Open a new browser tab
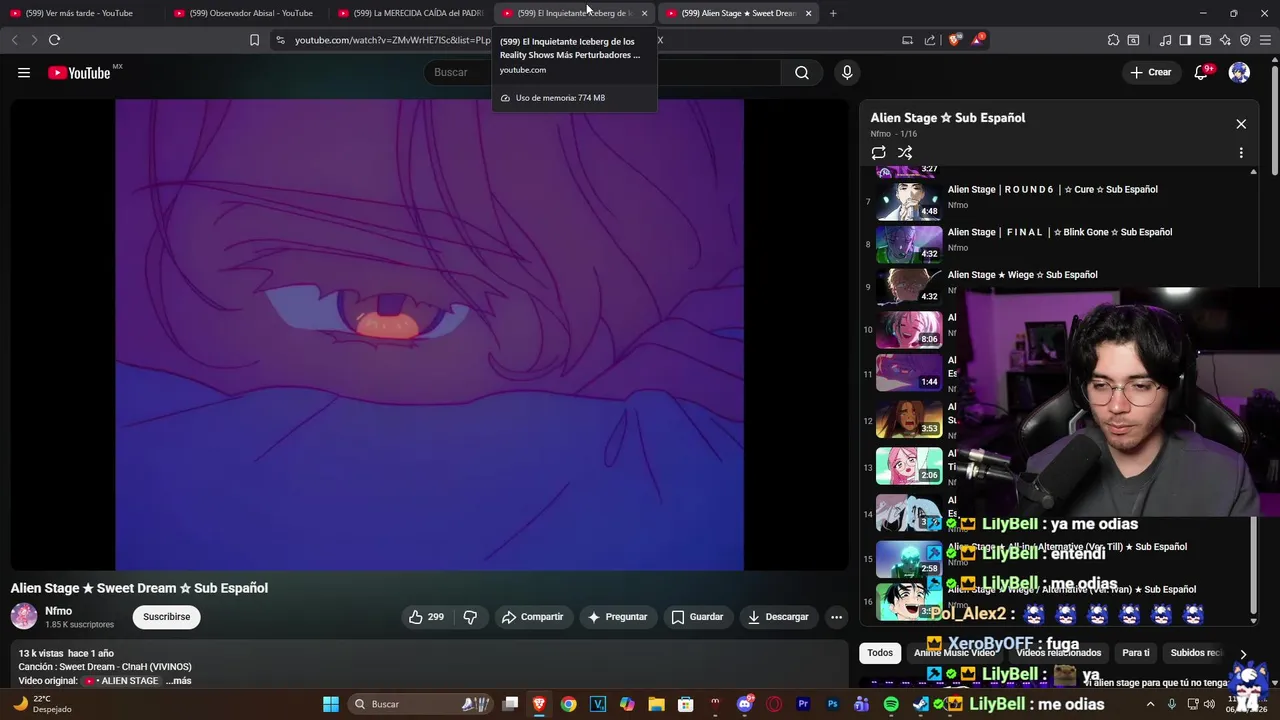The width and height of the screenshot is (1280, 720). [833, 13]
